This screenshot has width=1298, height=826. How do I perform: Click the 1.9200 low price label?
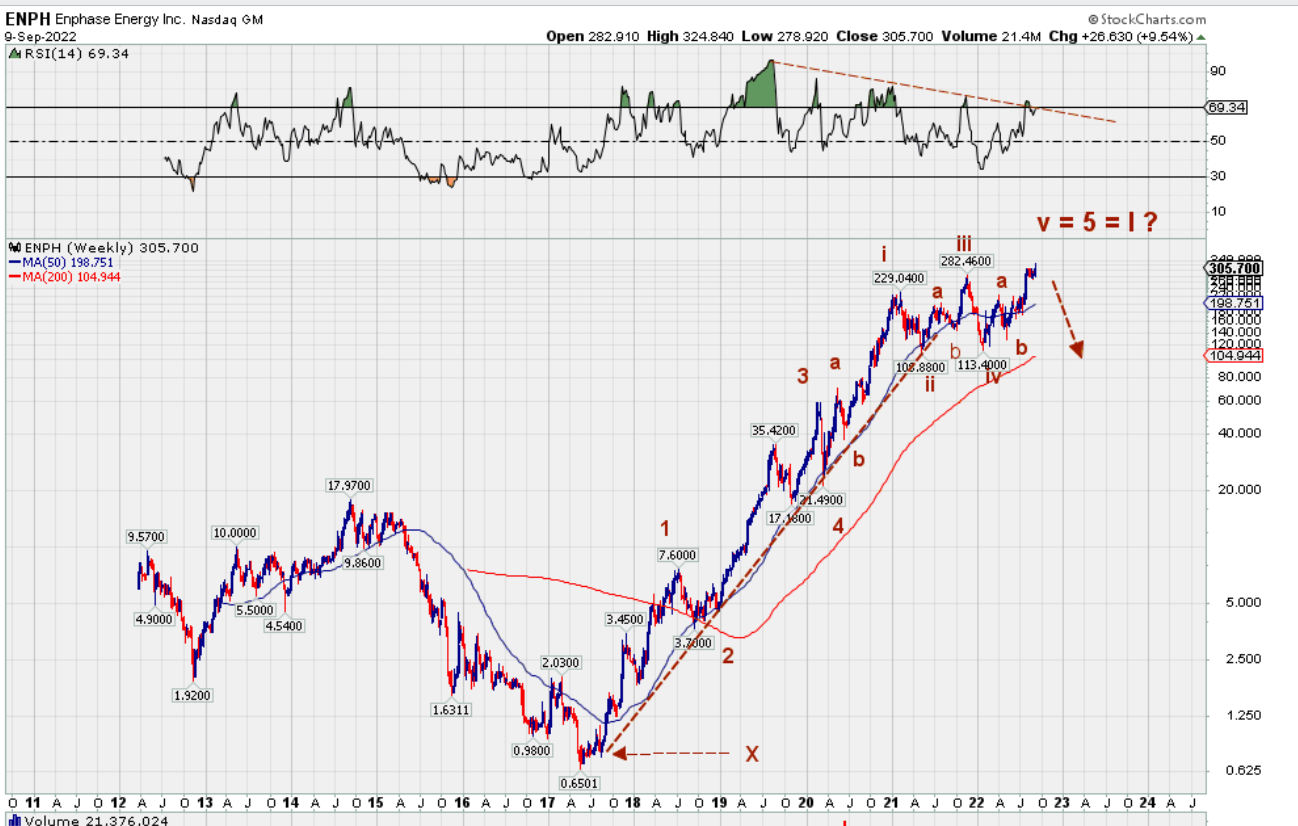[x=192, y=695]
